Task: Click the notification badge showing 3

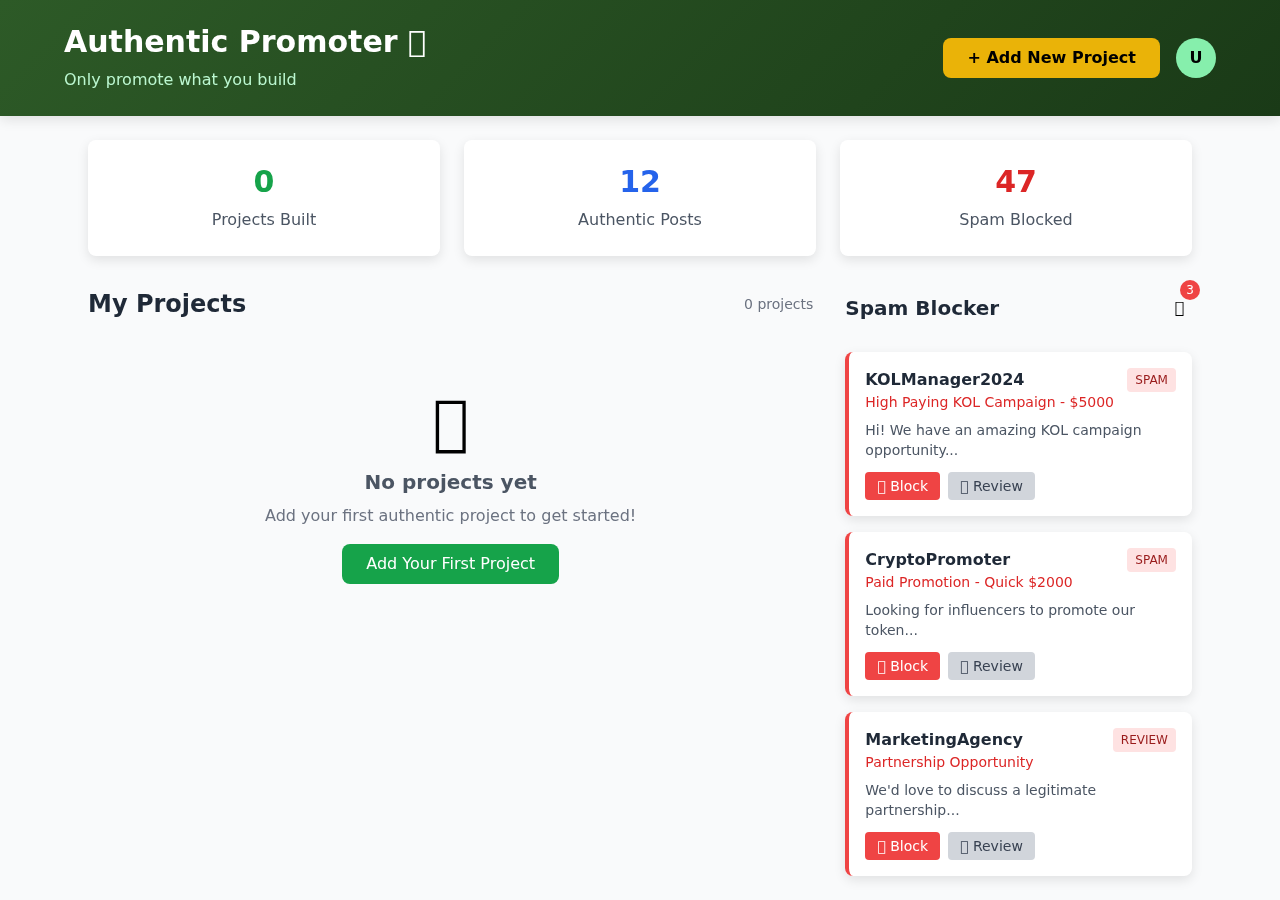Action: (1188, 289)
